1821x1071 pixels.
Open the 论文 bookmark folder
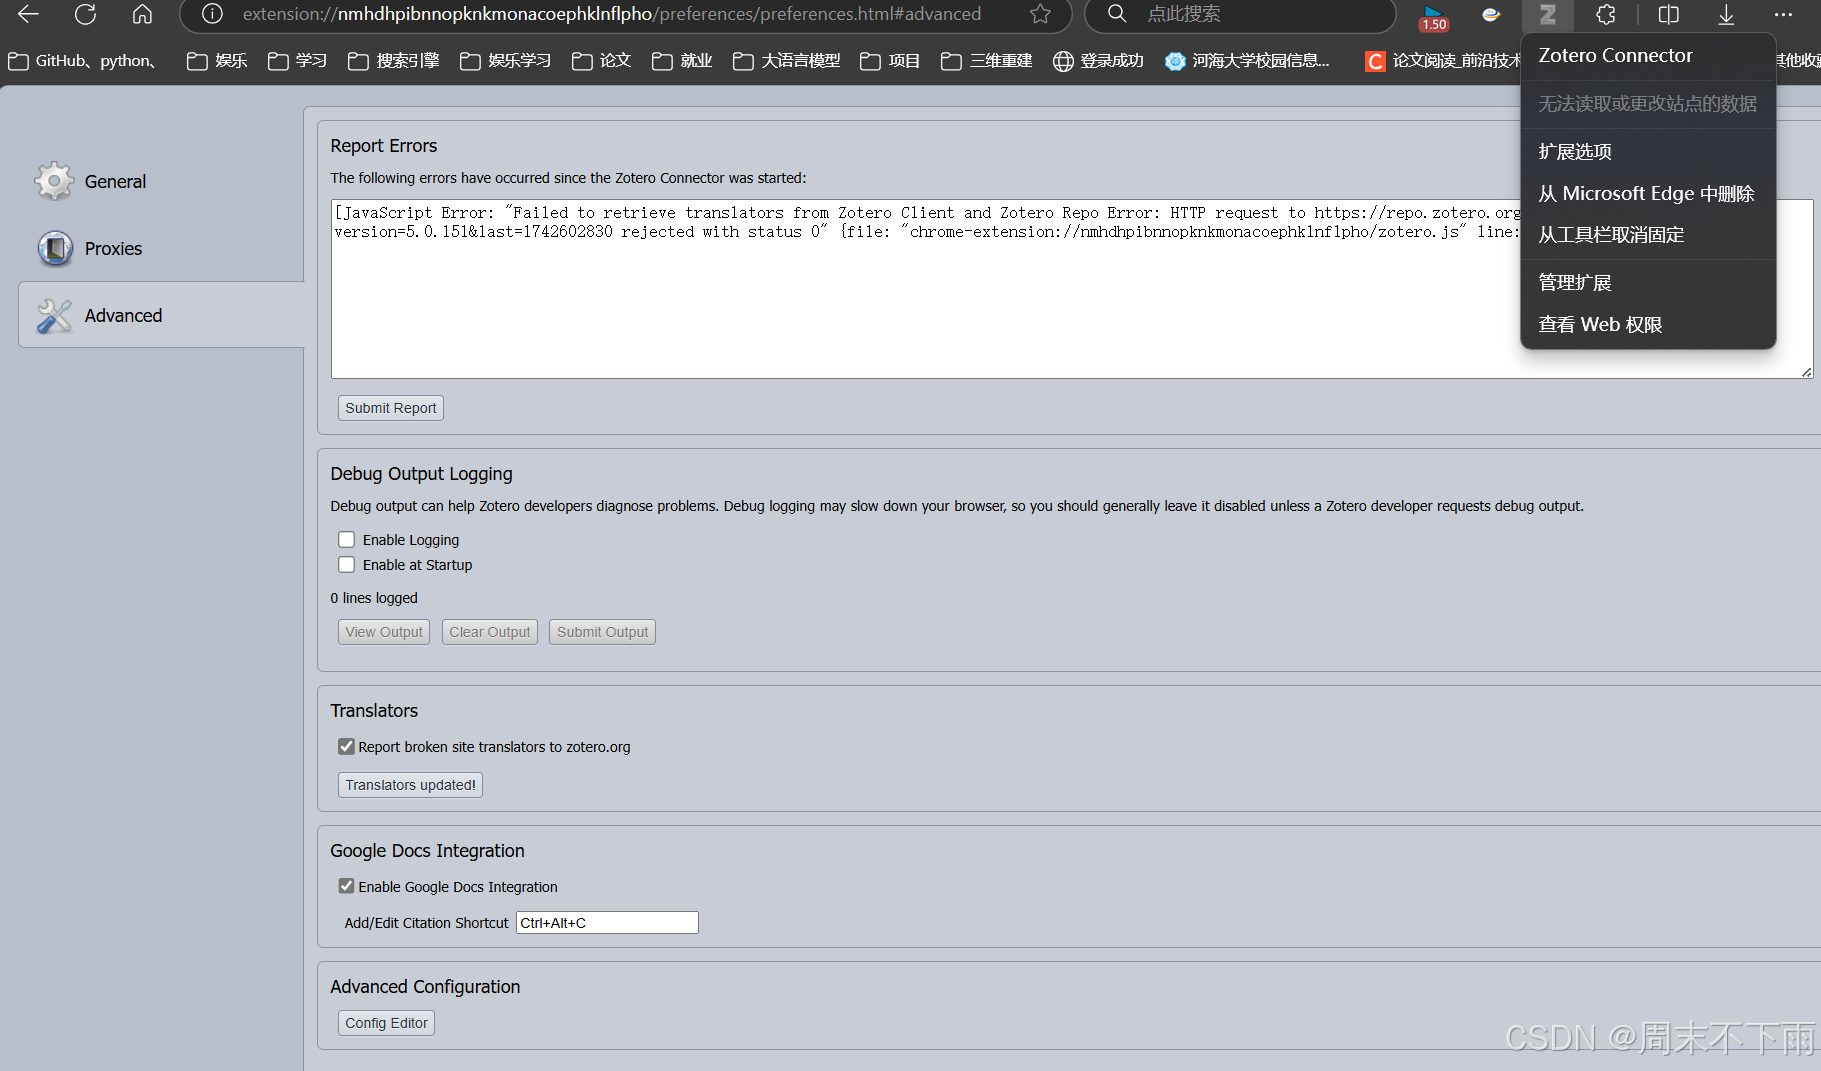point(602,61)
